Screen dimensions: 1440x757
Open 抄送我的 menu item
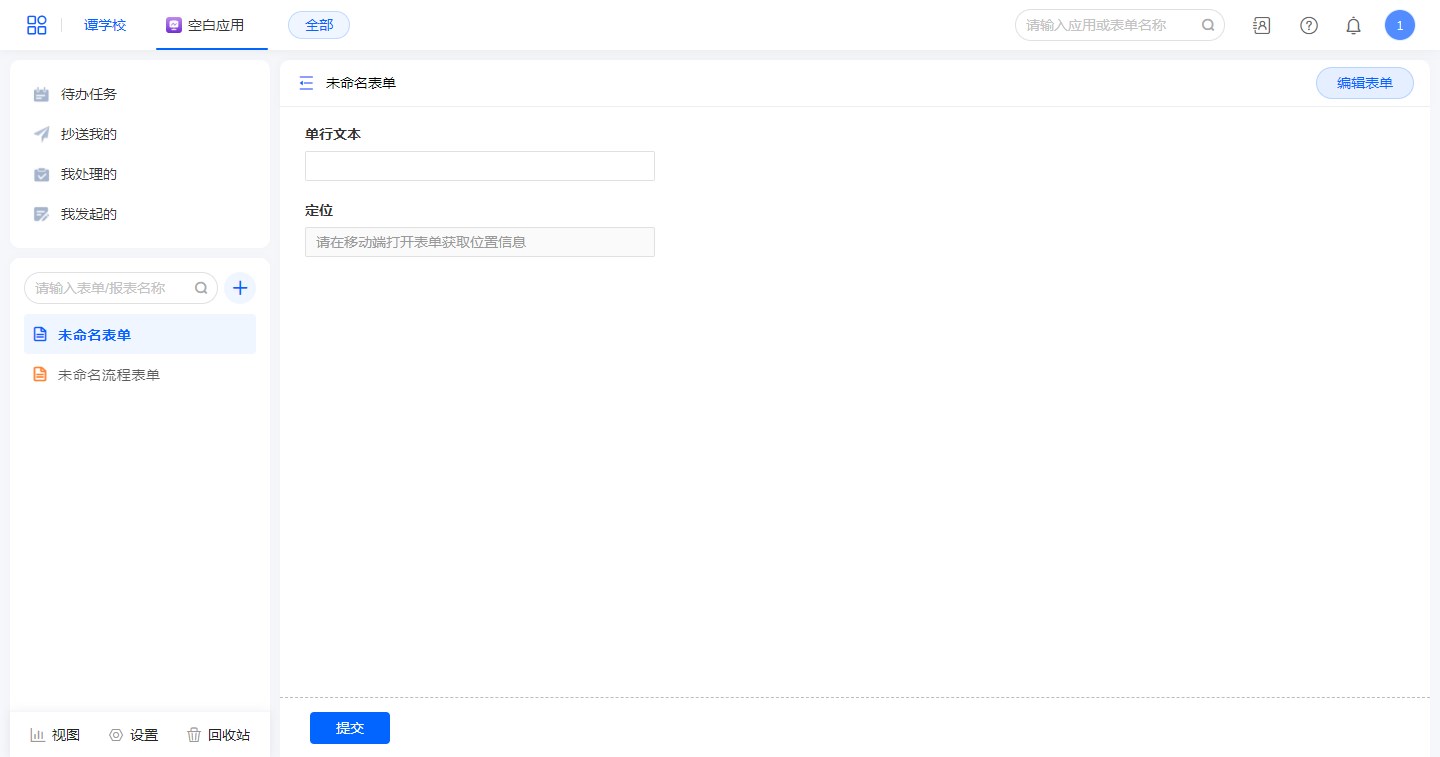click(88, 134)
